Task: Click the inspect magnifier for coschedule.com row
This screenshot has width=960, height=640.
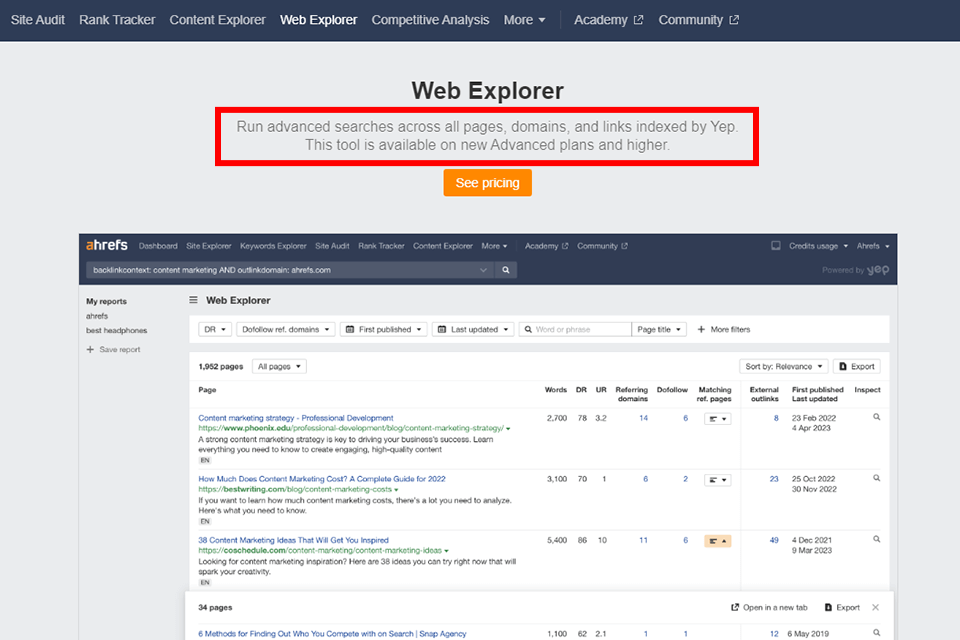Action: click(876, 540)
